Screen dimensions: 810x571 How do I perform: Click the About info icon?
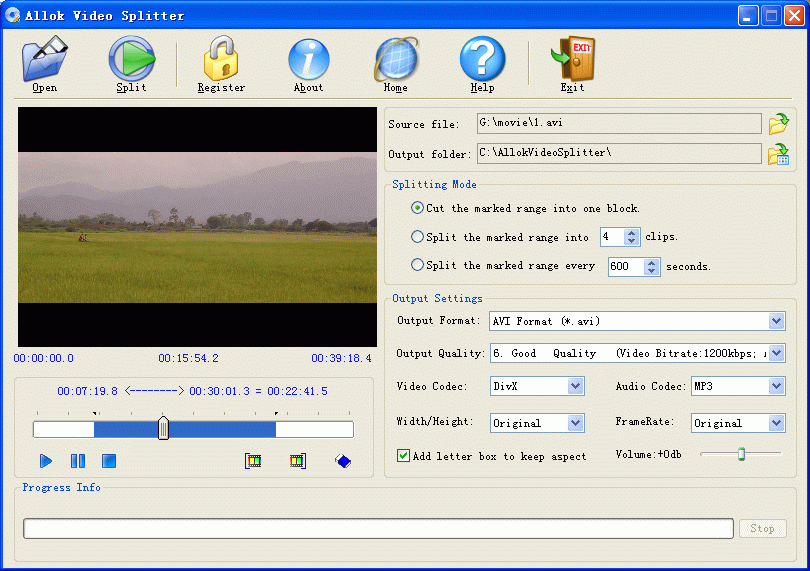click(x=308, y=62)
